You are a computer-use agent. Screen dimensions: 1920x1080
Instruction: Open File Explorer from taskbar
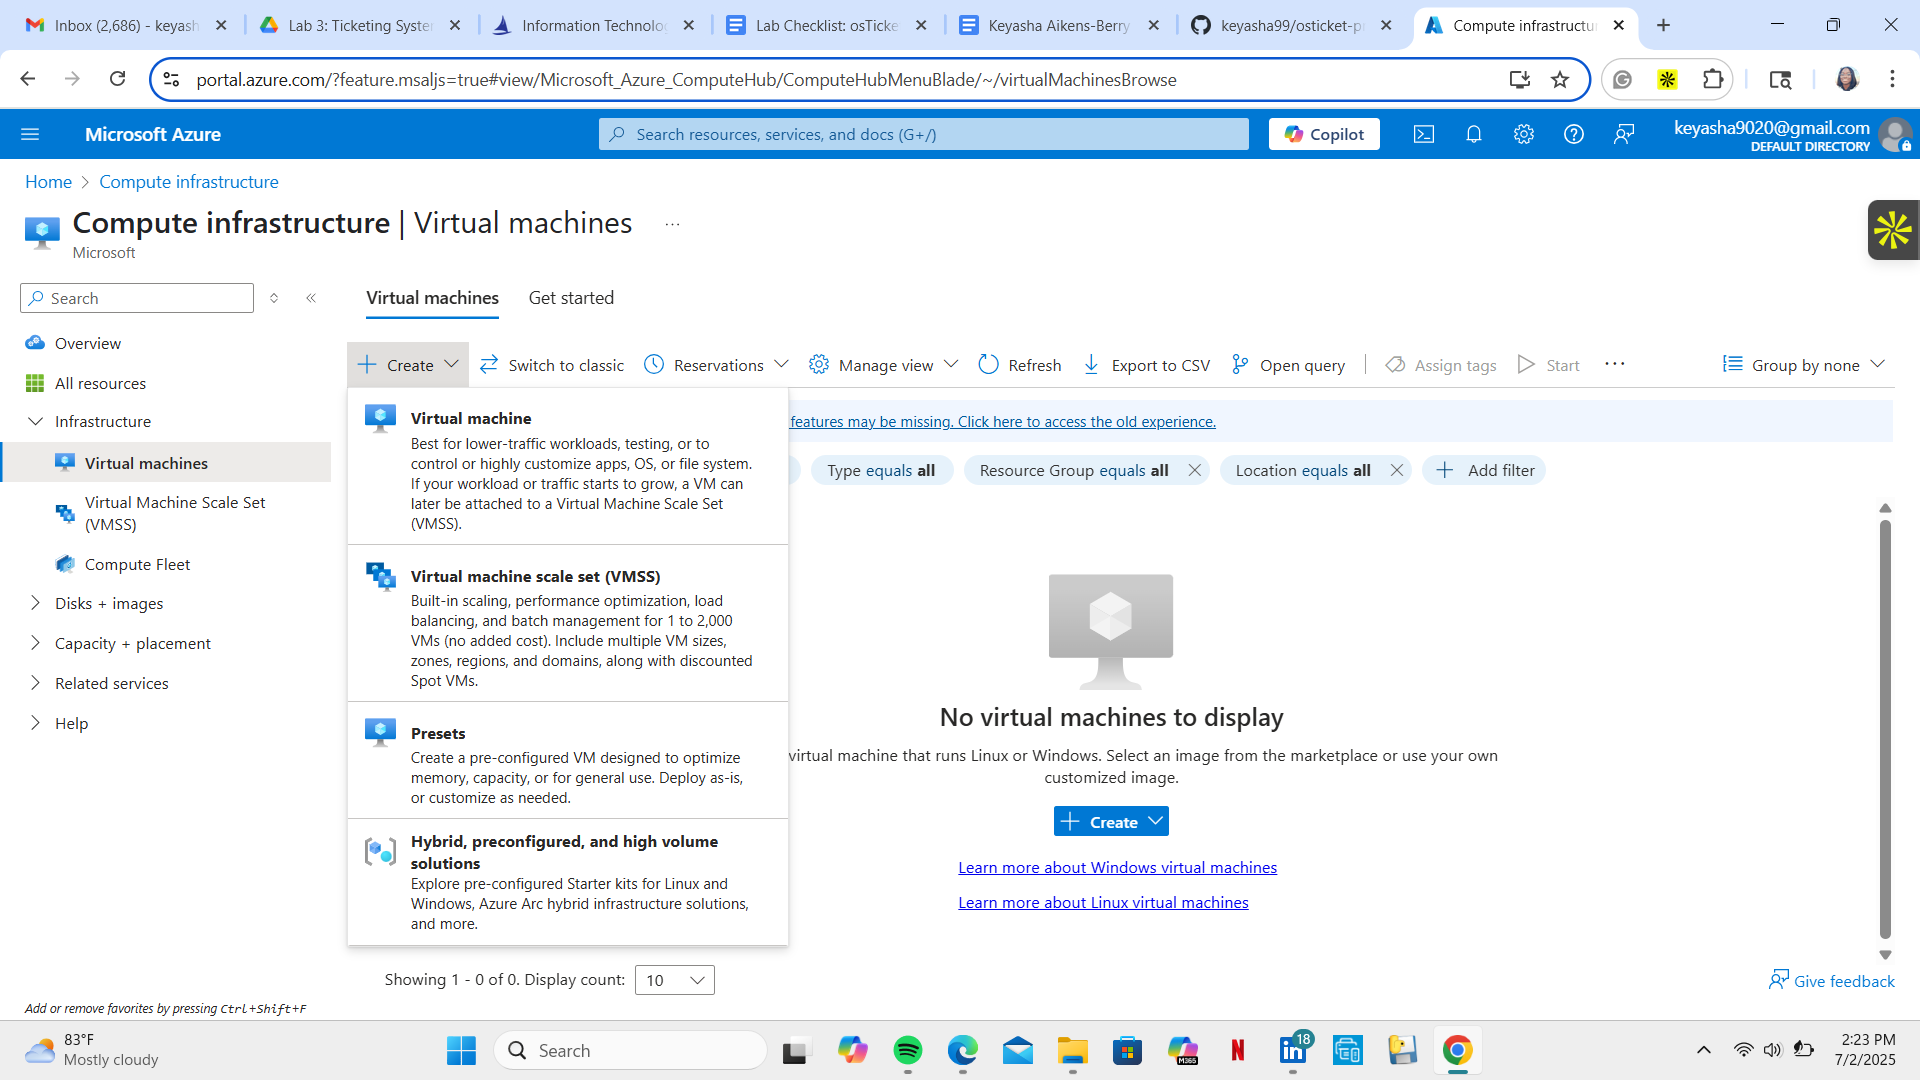point(1072,1050)
